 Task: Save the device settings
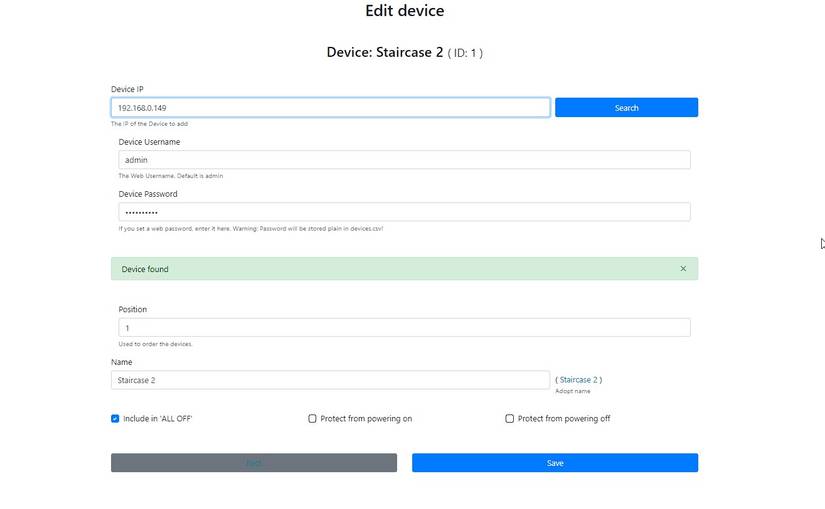coord(555,463)
